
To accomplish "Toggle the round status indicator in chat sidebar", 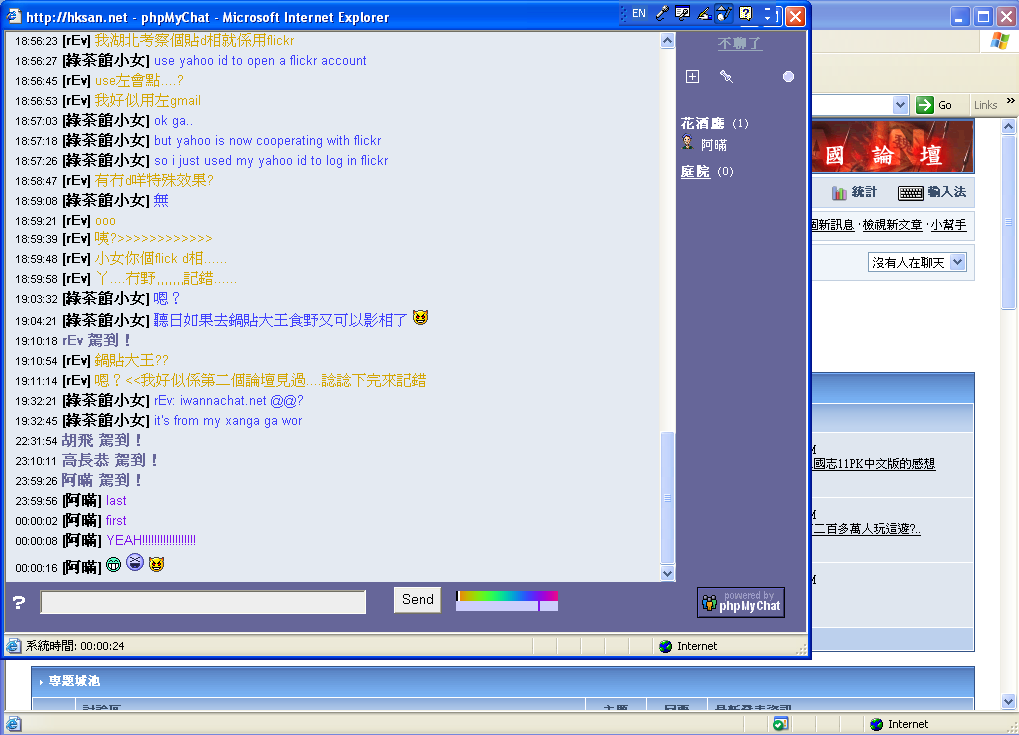I will 788,77.
